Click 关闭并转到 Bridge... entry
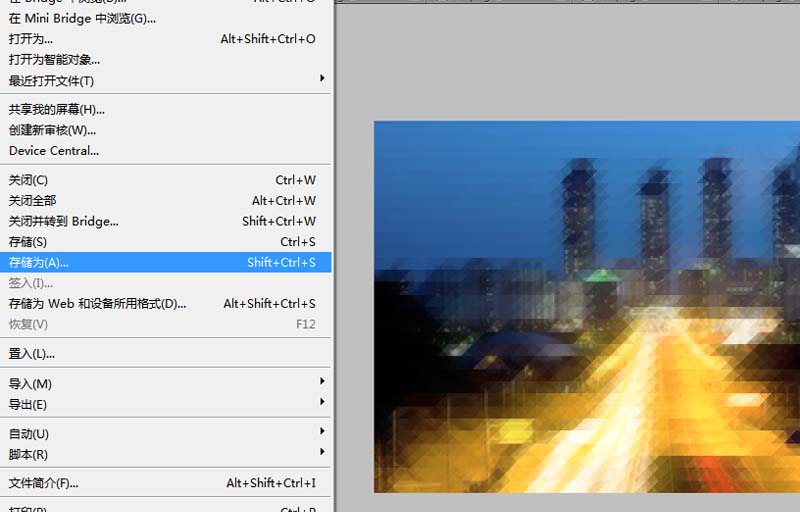Viewport: 800px width, 512px height. pyautogui.click(x=165, y=221)
